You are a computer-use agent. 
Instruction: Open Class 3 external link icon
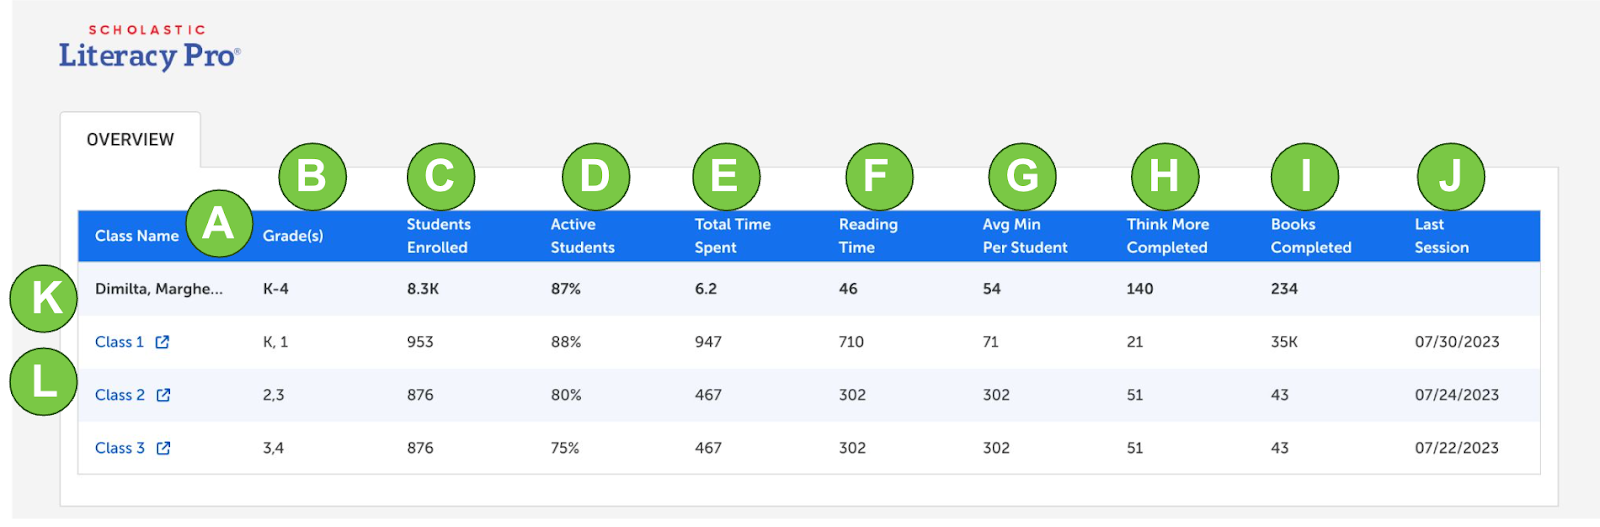[163, 448]
